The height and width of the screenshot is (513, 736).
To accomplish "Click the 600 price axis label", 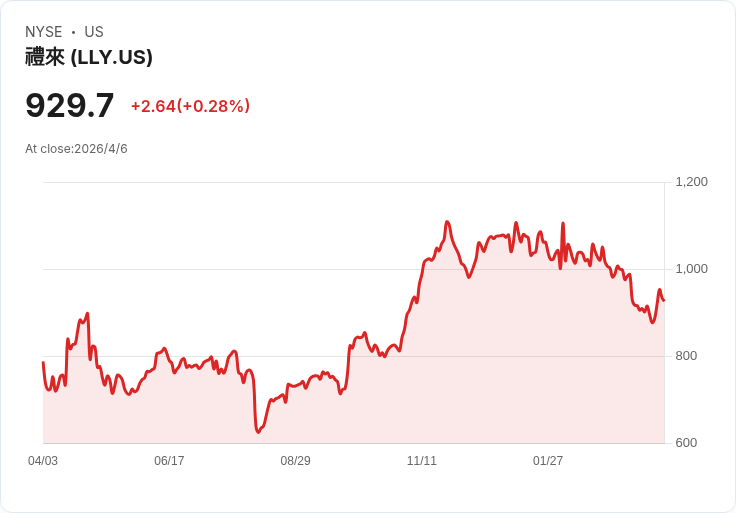I will tap(687, 443).
